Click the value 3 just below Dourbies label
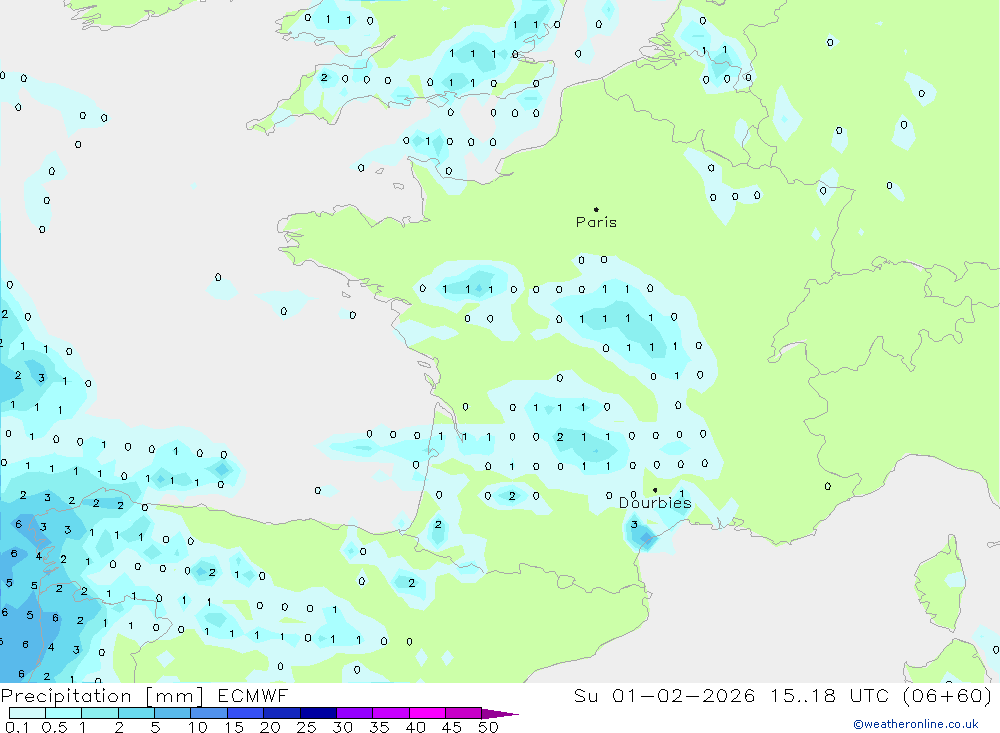This screenshot has width=1000, height=733. [634, 524]
